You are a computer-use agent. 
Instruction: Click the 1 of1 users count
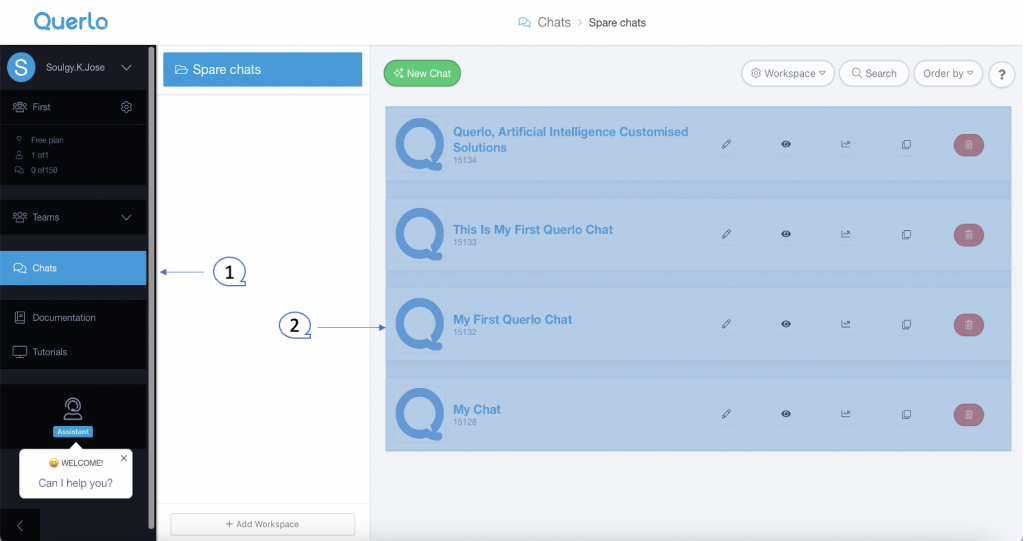(x=40, y=155)
